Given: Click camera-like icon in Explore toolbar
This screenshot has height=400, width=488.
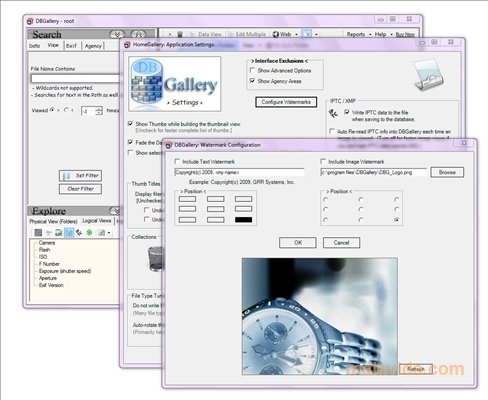Looking at the screenshot, I should click(x=59, y=232).
